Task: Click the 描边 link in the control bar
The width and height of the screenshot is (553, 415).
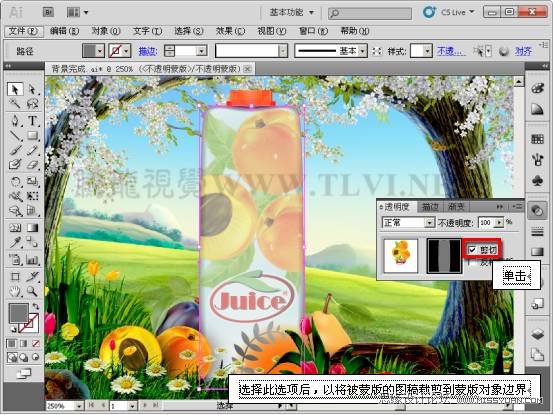Action: coord(147,51)
